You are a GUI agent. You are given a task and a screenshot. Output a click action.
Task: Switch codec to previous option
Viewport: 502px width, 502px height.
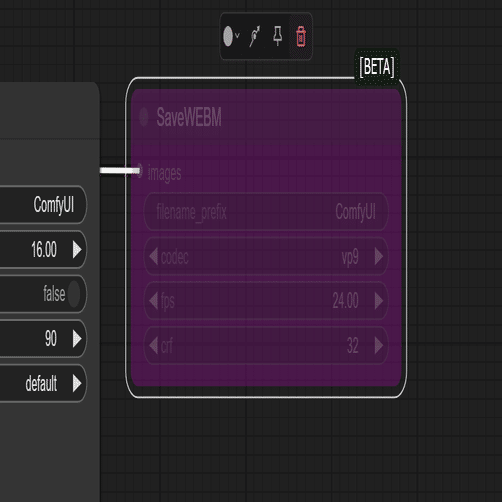coord(153,256)
